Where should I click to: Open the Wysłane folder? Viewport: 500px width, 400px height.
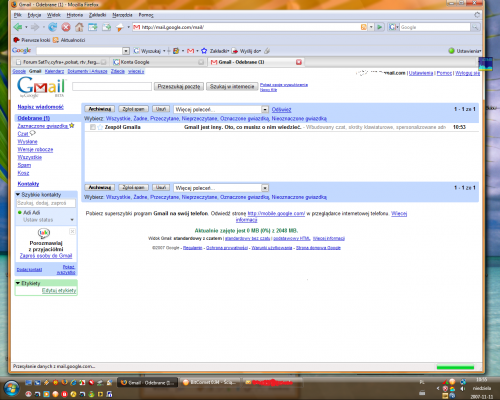(x=27, y=142)
